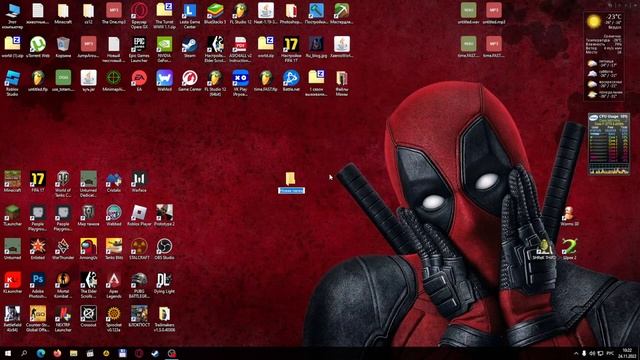Image resolution: width=640 pixels, height=360 pixels.
Task: Open the taskbar search
Action: click(24, 353)
